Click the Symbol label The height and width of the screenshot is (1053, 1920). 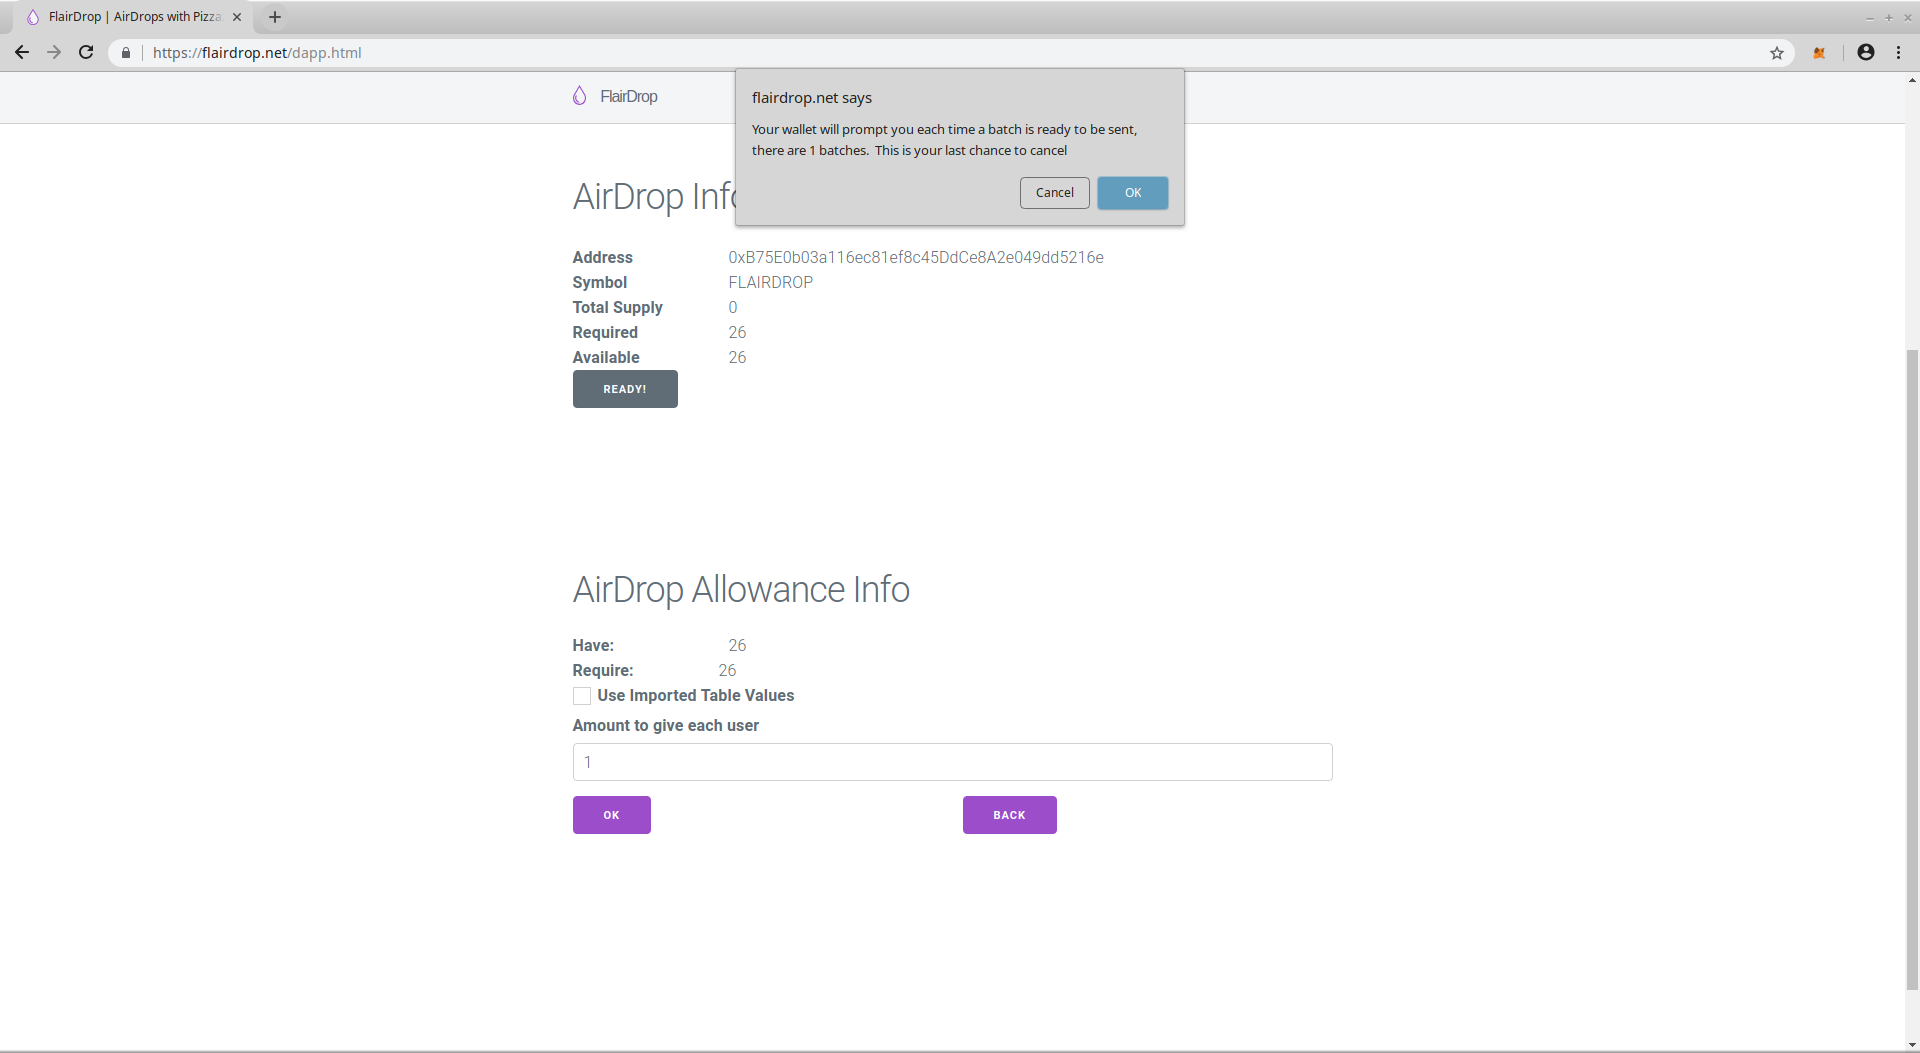600,282
